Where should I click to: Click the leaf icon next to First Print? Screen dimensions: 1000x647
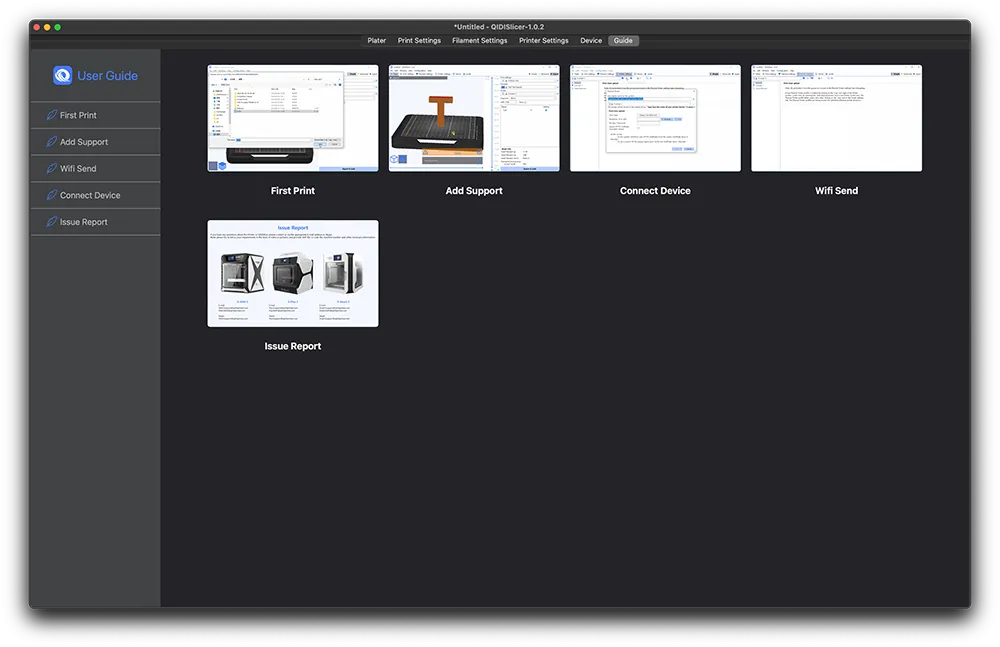51,115
